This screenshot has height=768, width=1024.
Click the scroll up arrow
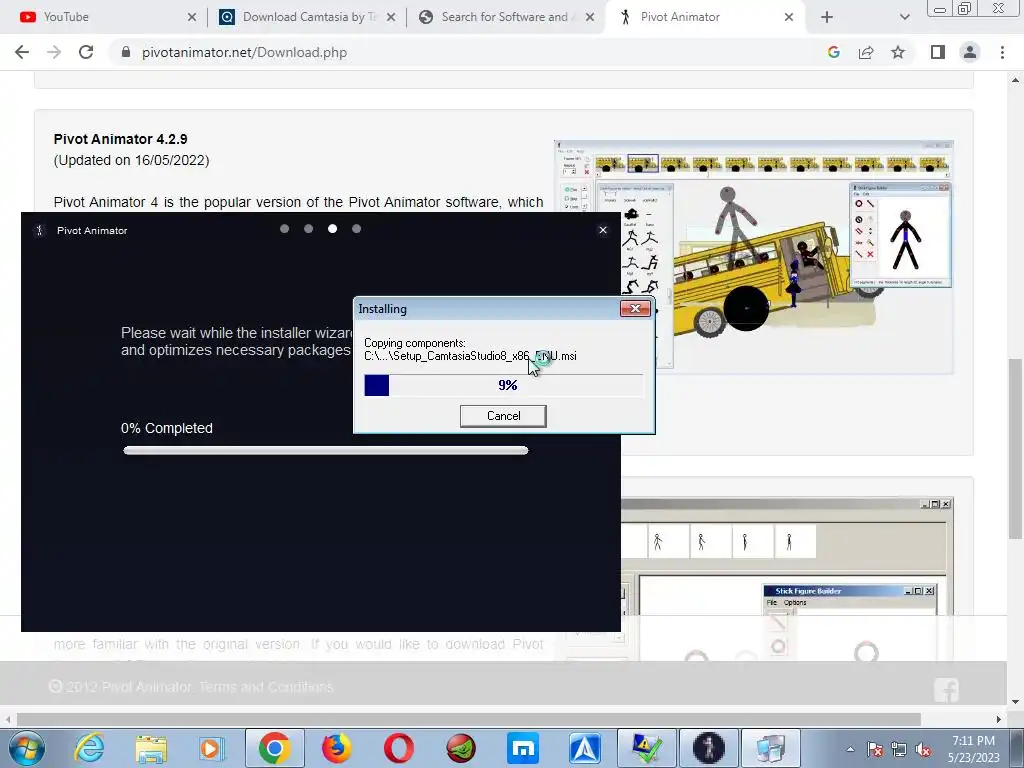click(1015, 80)
